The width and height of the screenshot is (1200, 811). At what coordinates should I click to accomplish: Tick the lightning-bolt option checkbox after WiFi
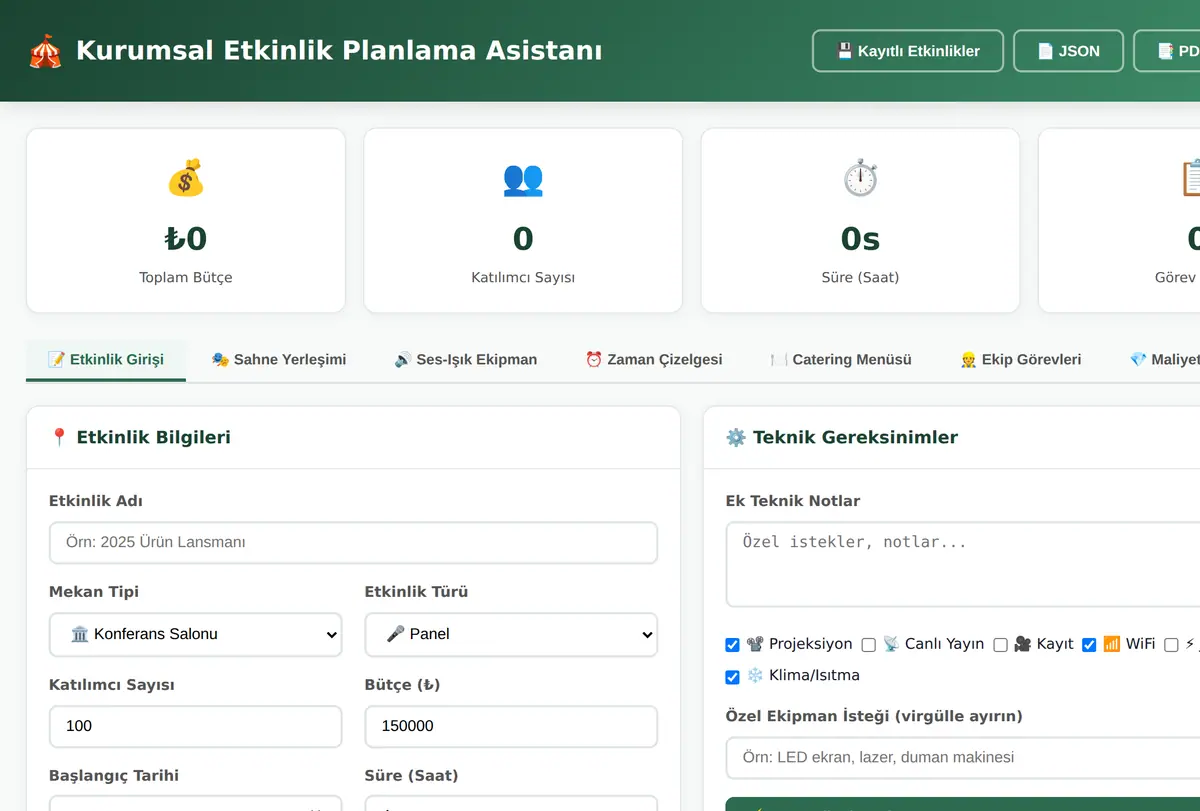(x=1171, y=645)
